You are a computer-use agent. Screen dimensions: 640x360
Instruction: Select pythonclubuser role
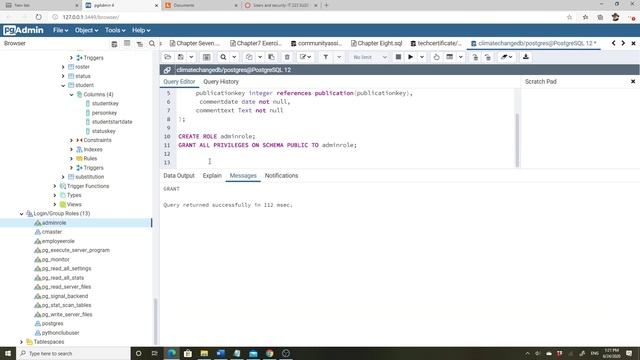[60, 333]
